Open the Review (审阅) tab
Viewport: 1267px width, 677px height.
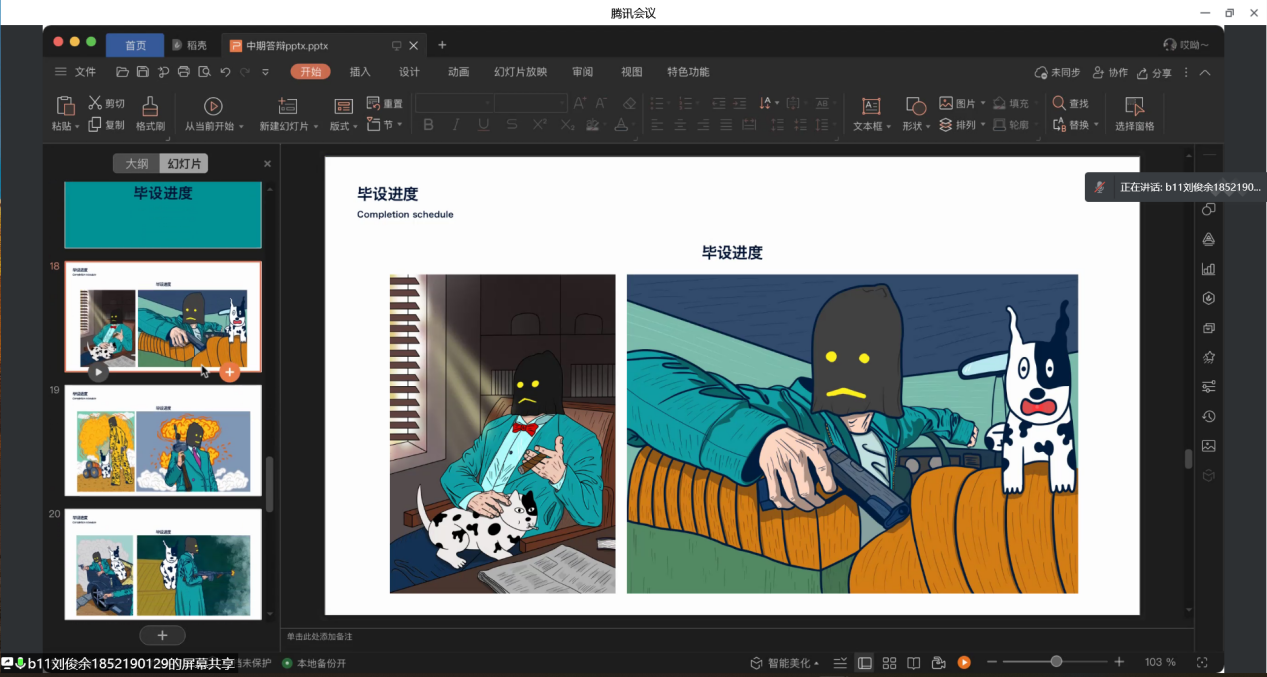click(x=582, y=72)
